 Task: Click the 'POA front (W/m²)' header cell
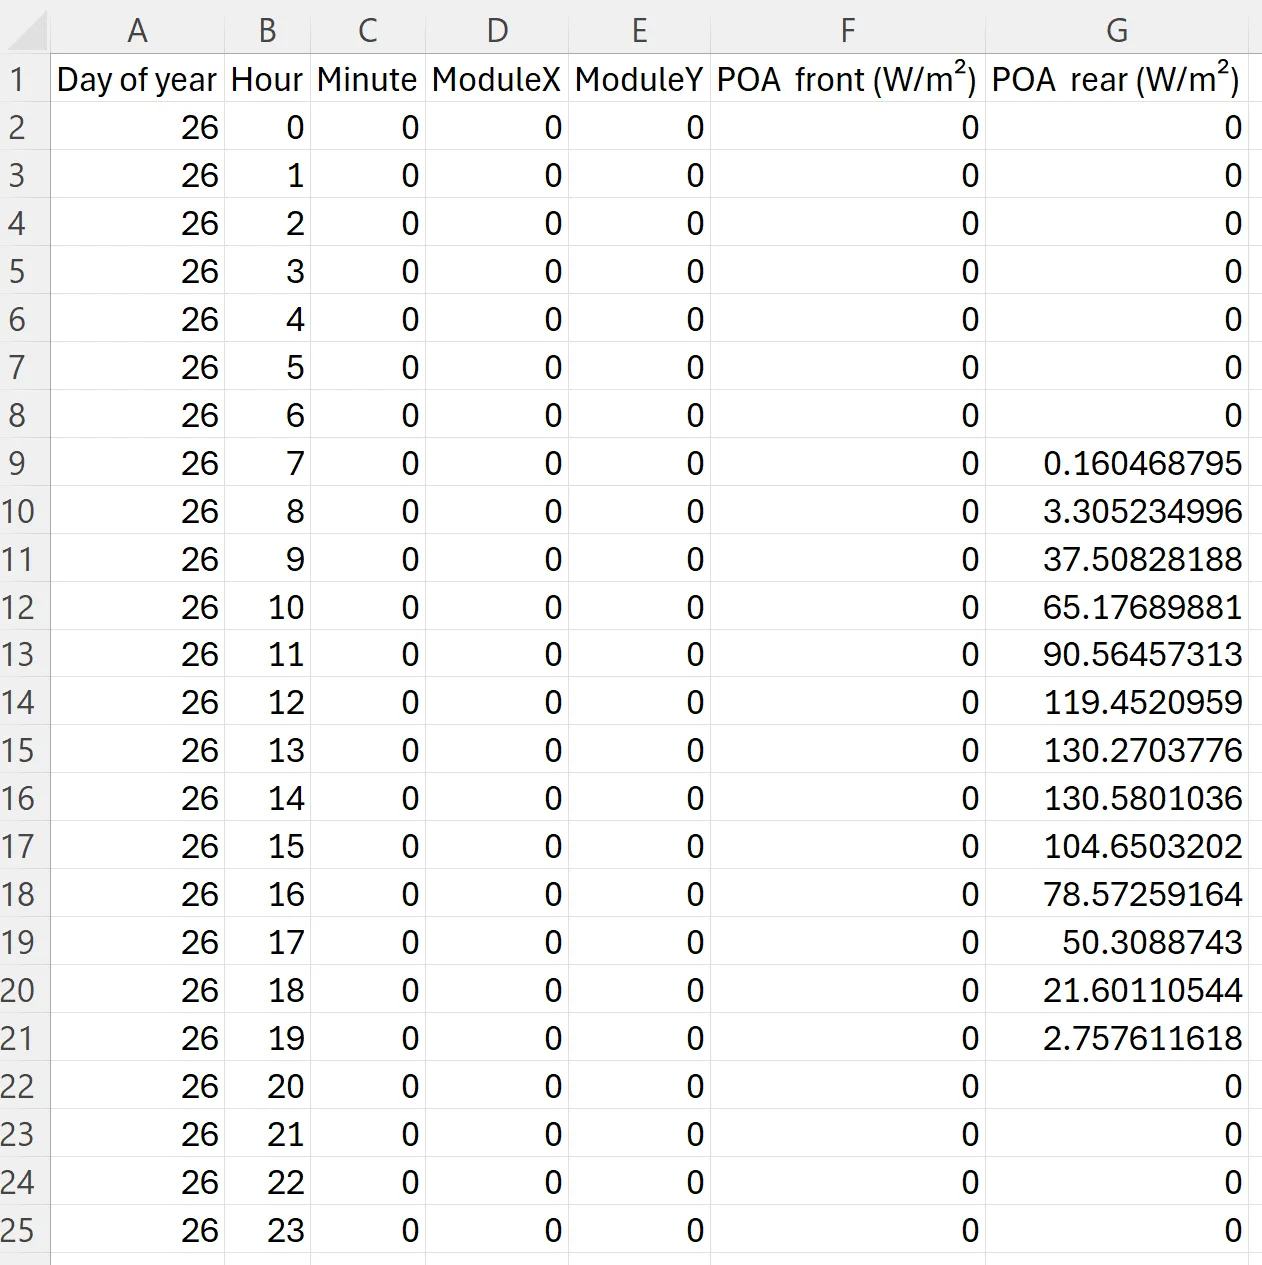[847, 80]
